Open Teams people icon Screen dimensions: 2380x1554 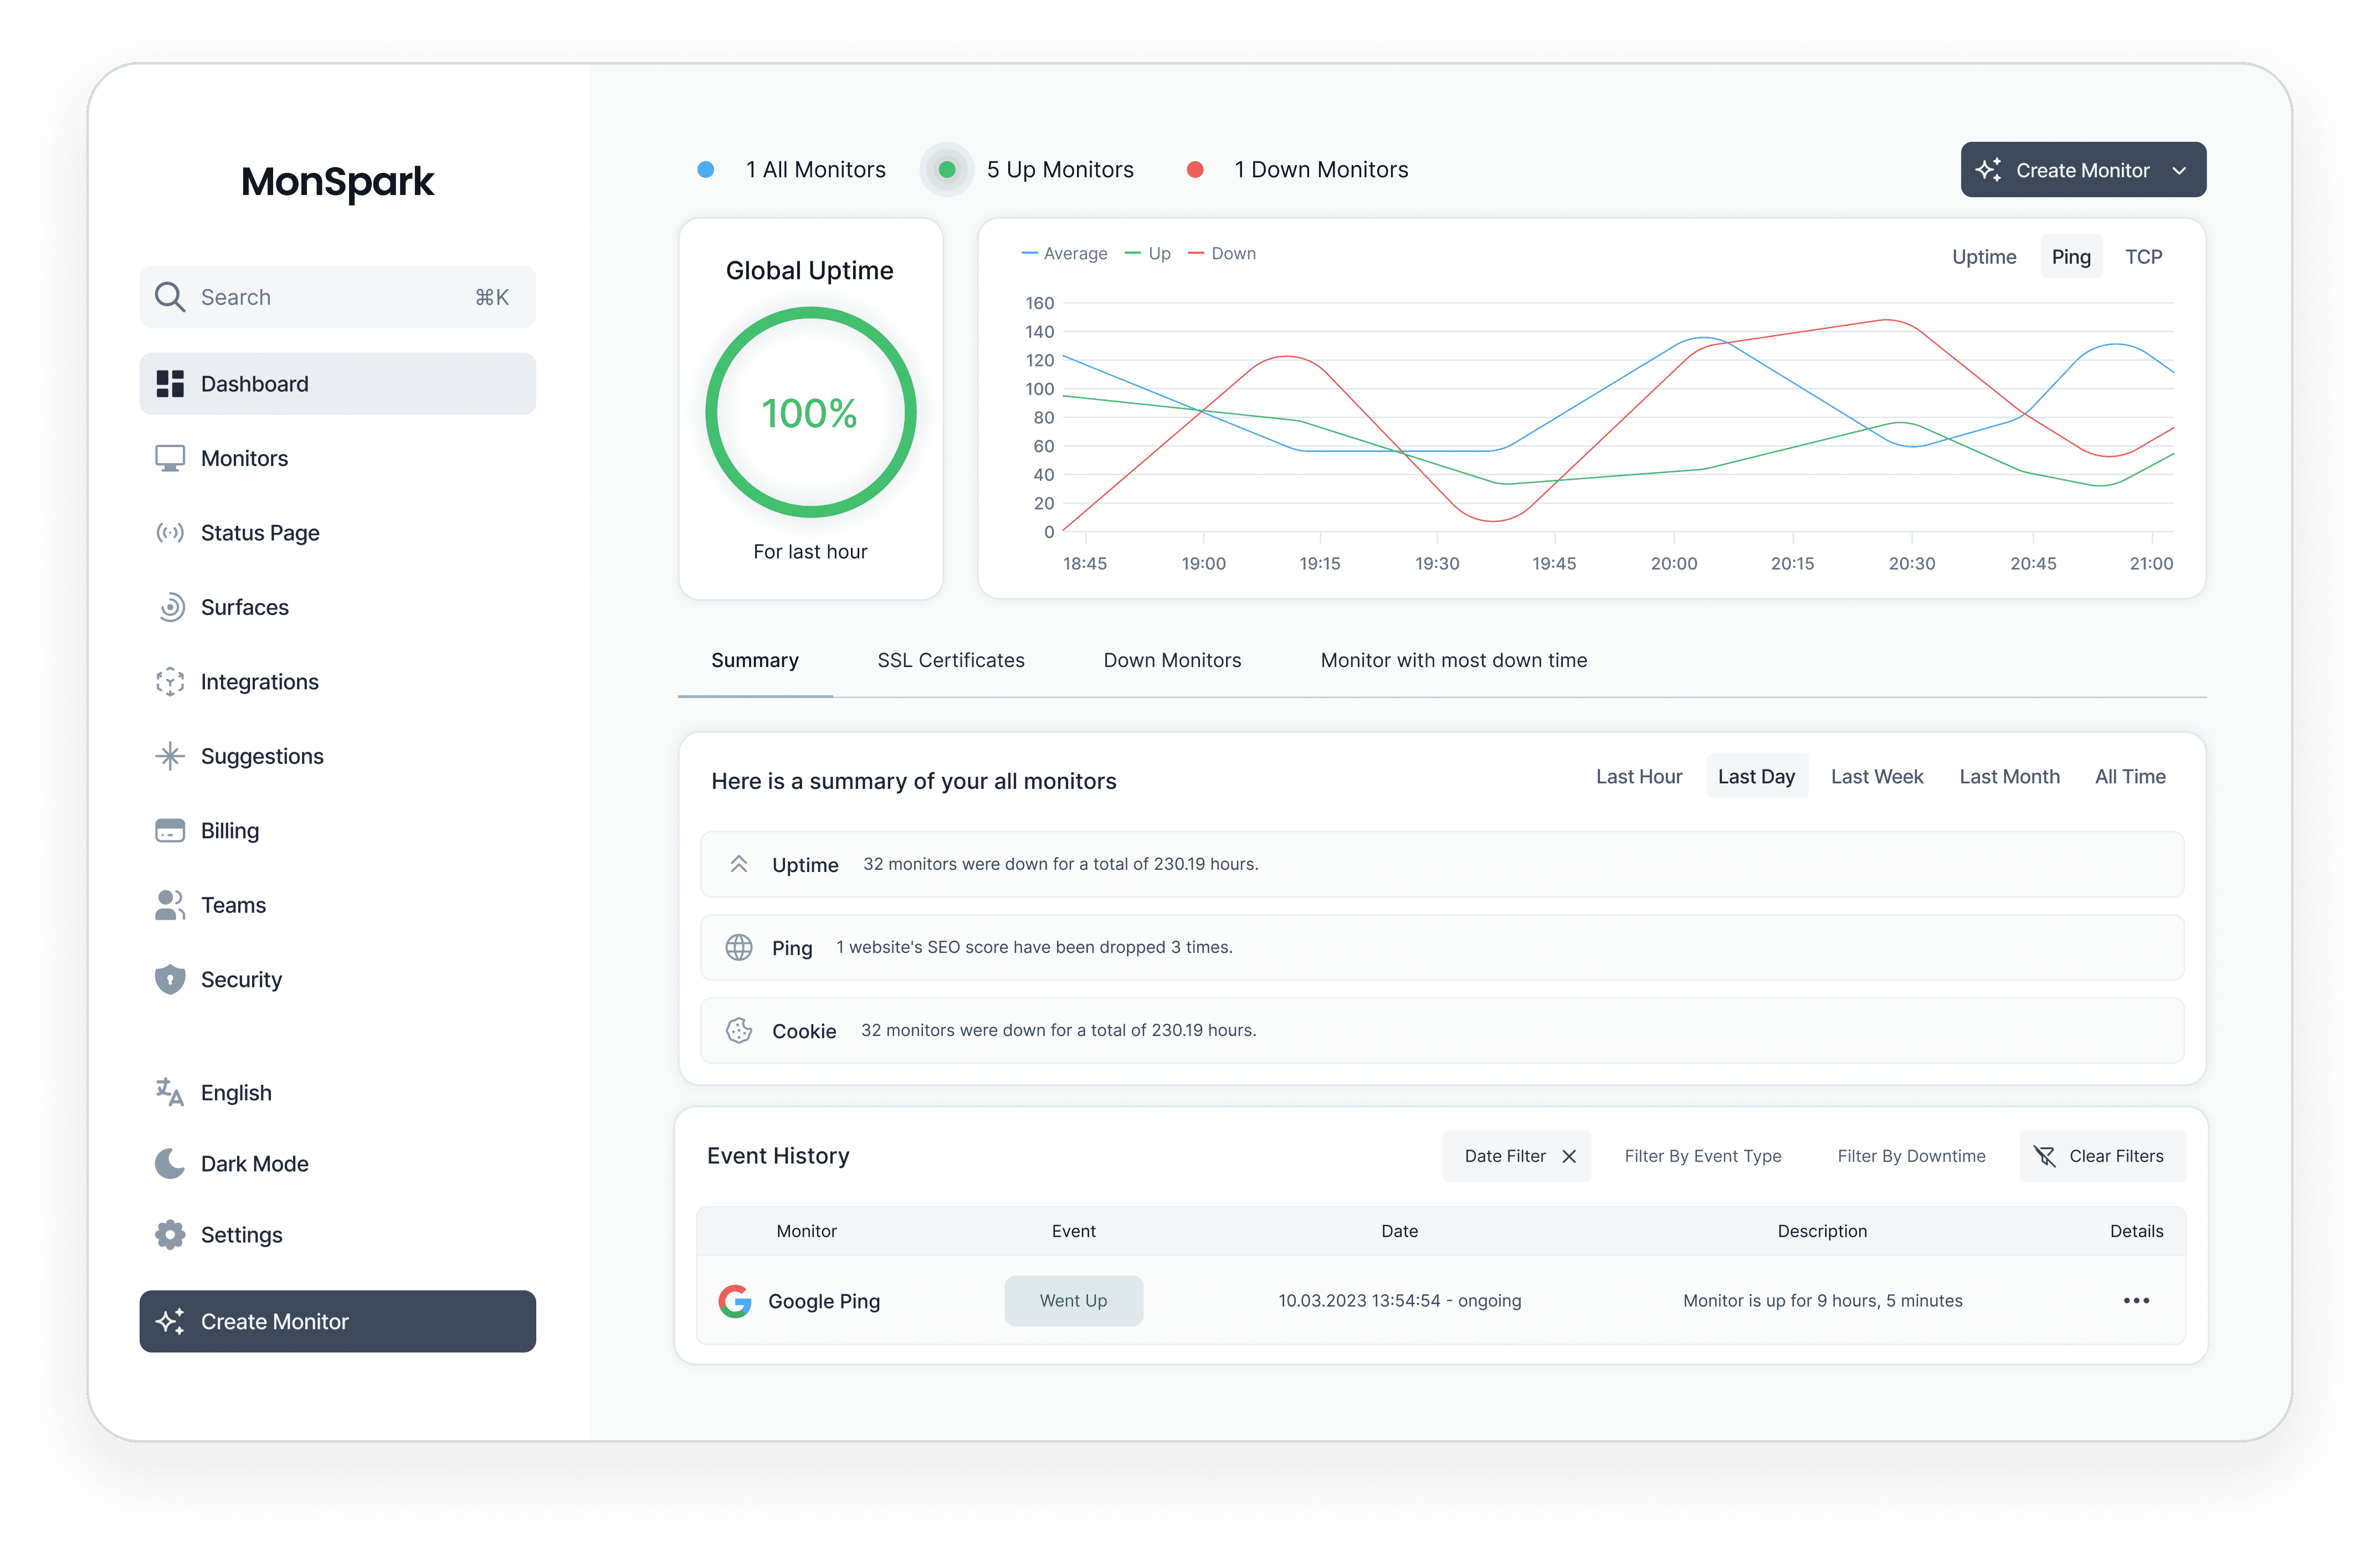(170, 905)
